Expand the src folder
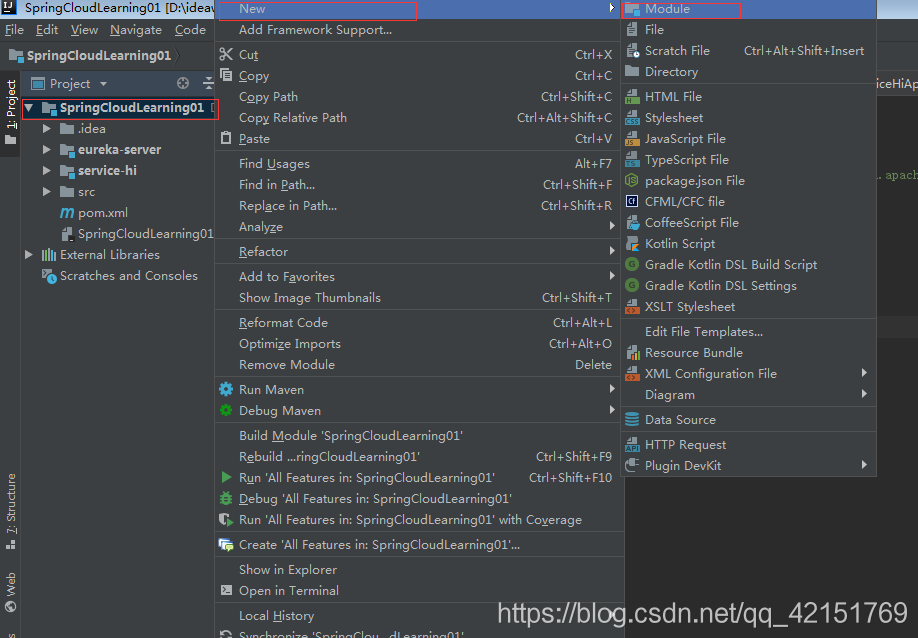The height and width of the screenshot is (638, 918). click(46, 192)
